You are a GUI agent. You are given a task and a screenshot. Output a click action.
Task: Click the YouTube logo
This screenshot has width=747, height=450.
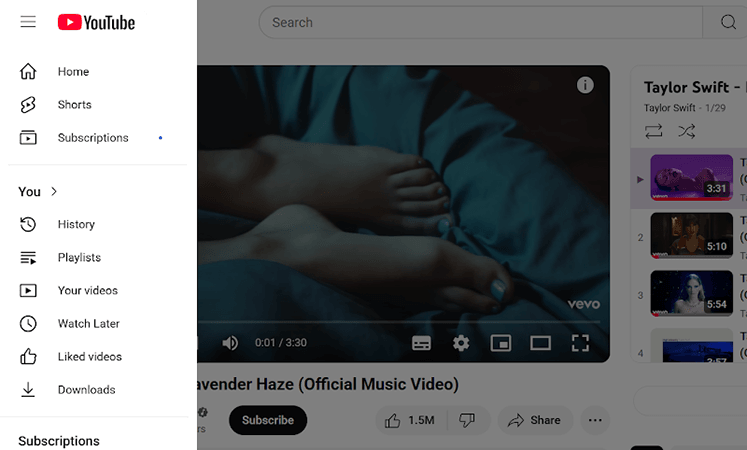pos(96,22)
